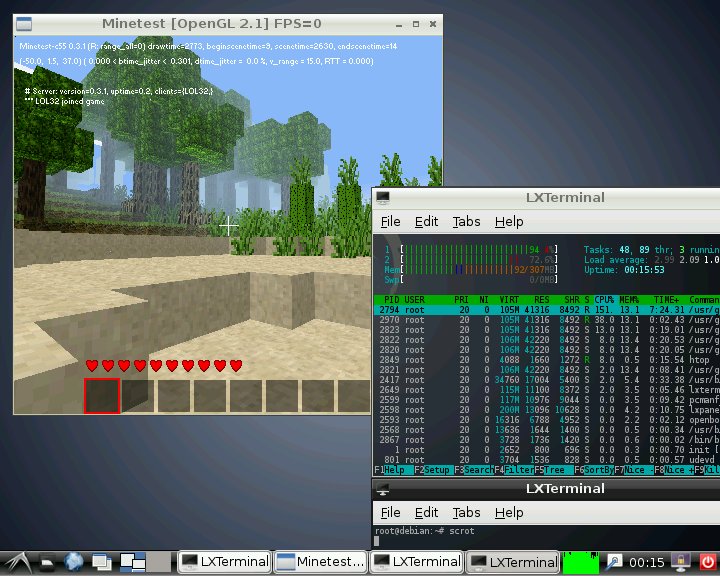The image size is (720, 576).
Task: Open the htop LXTerminal window menu icon
Action: 383,198
